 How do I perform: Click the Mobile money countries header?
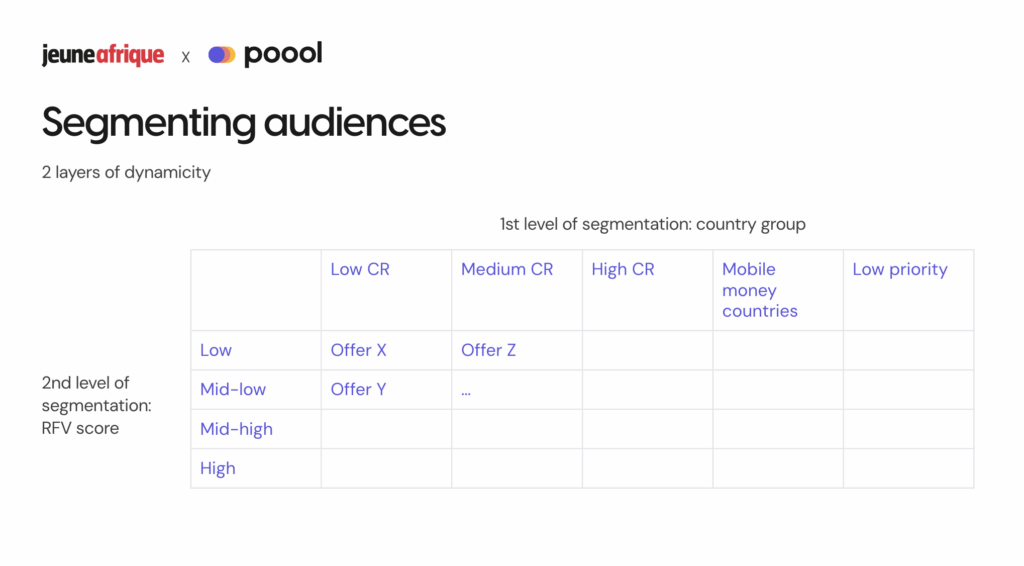pos(760,290)
